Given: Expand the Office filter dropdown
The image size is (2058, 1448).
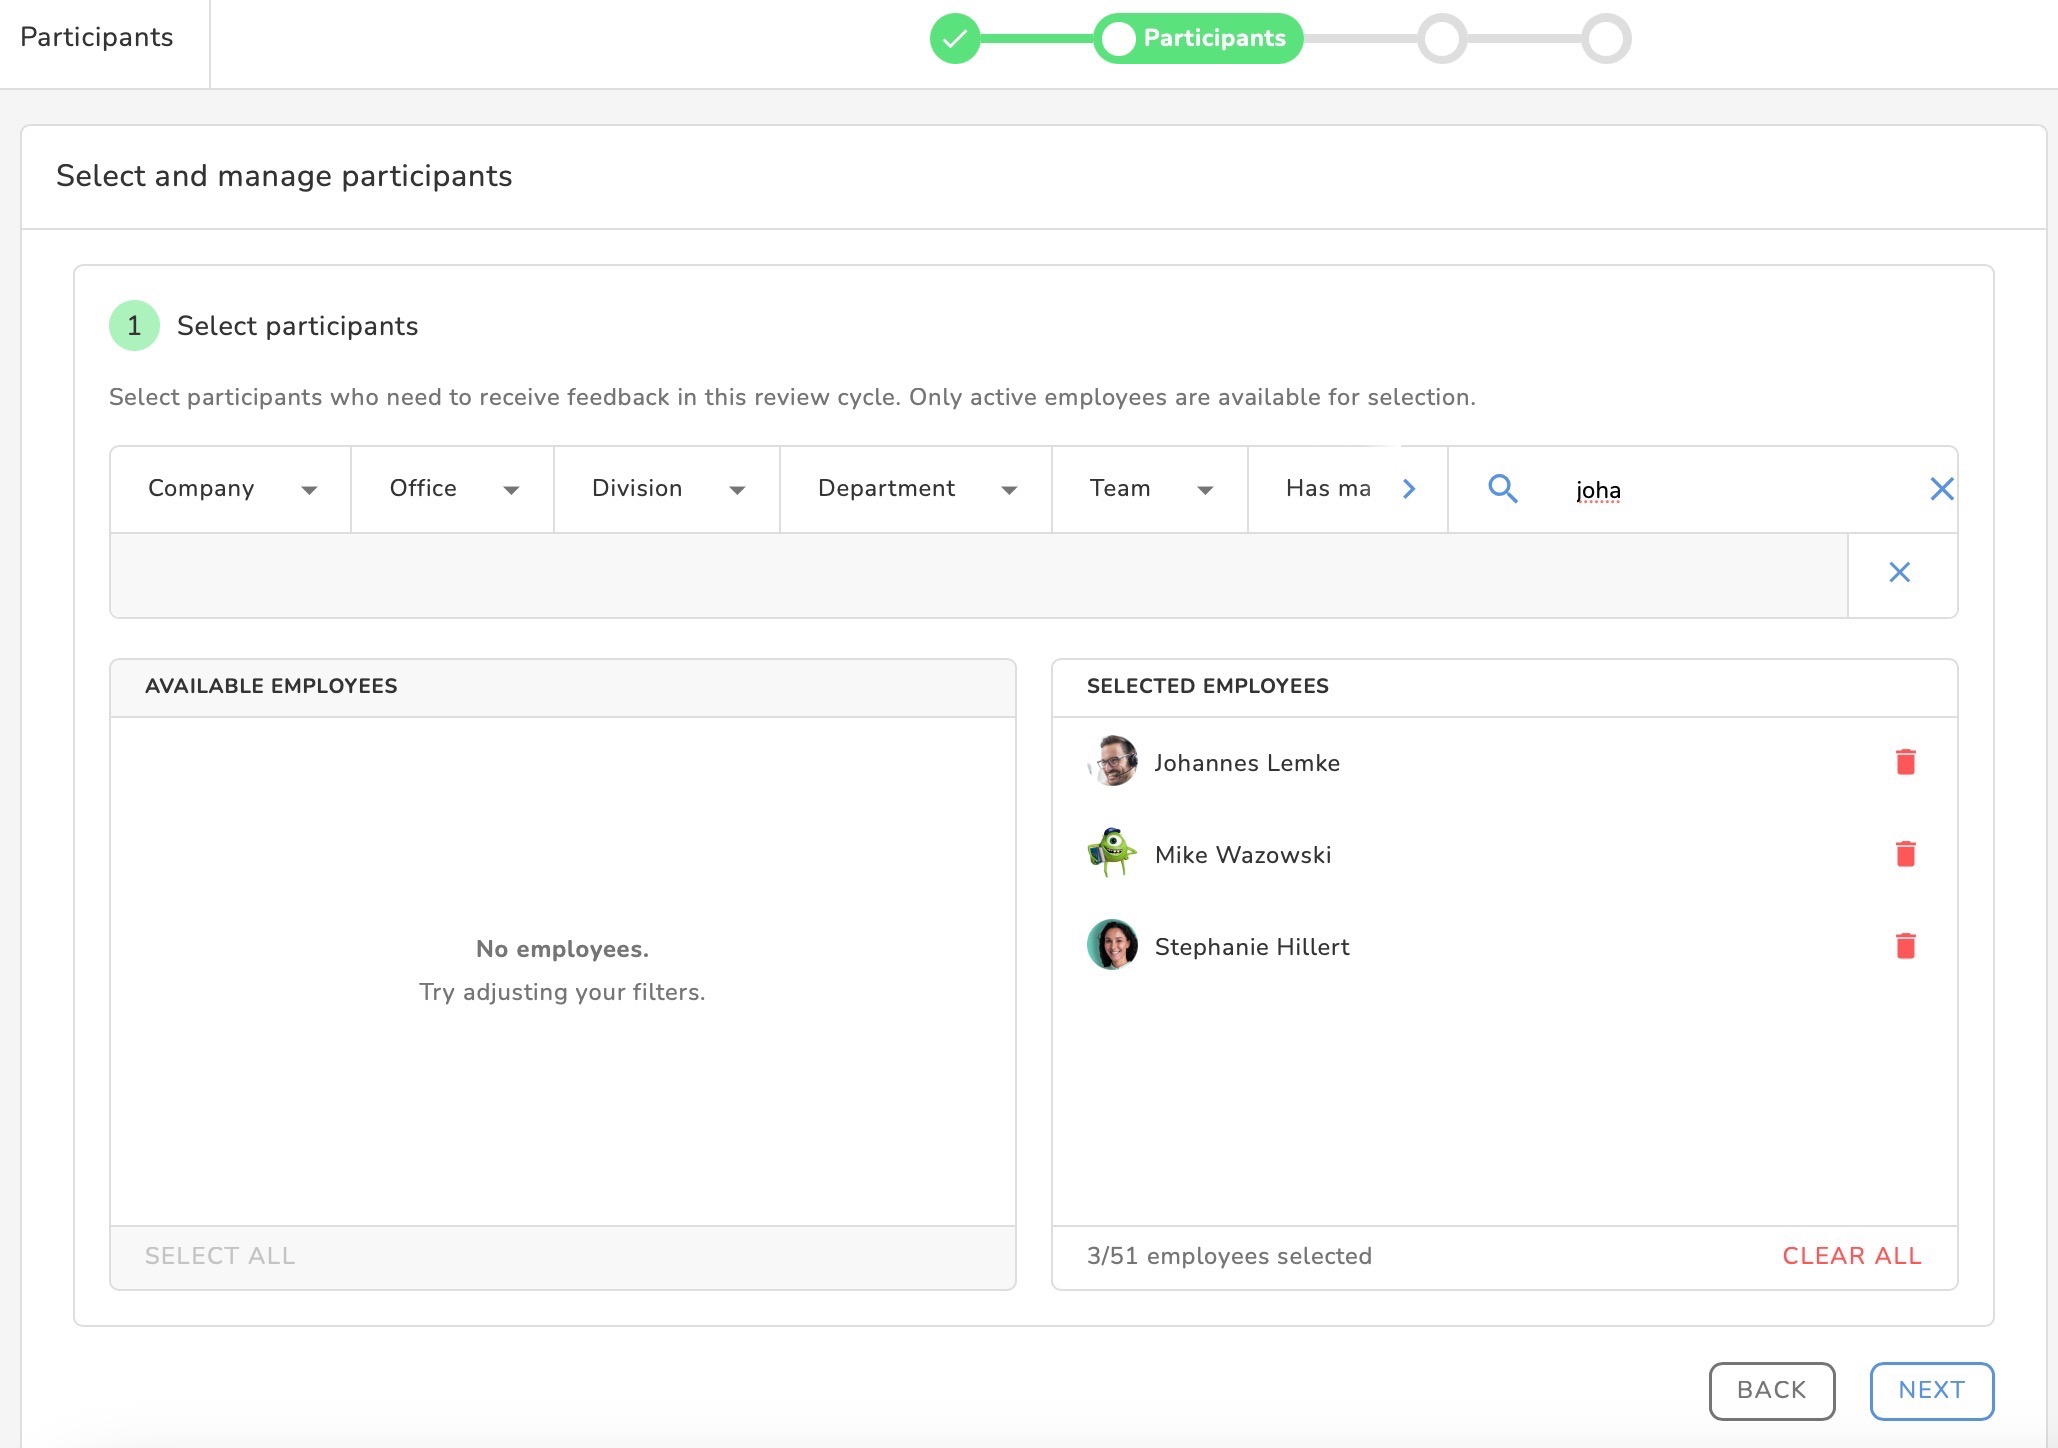Looking at the screenshot, I should tap(453, 489).
